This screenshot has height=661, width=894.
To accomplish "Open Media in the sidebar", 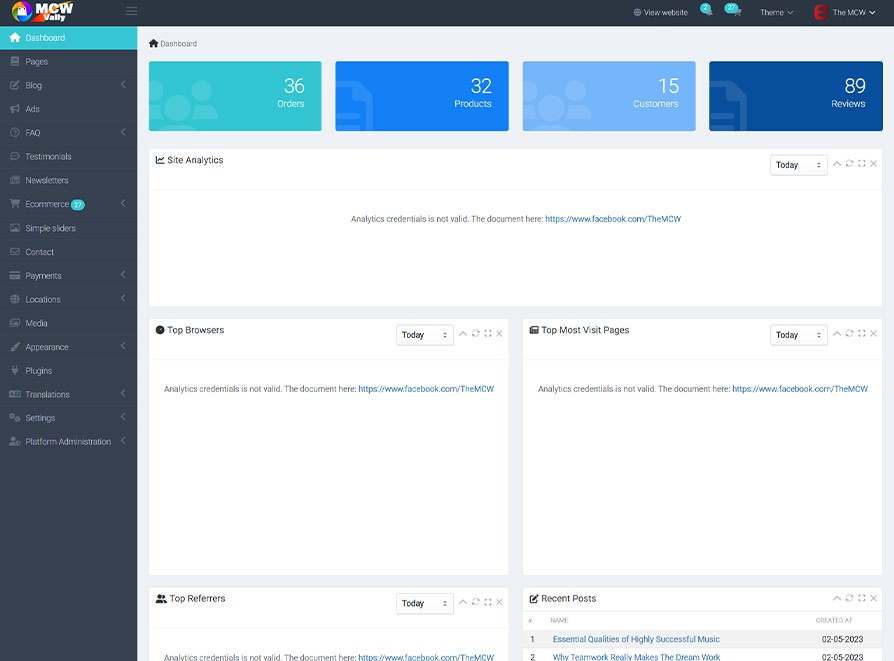I will 36,323.
